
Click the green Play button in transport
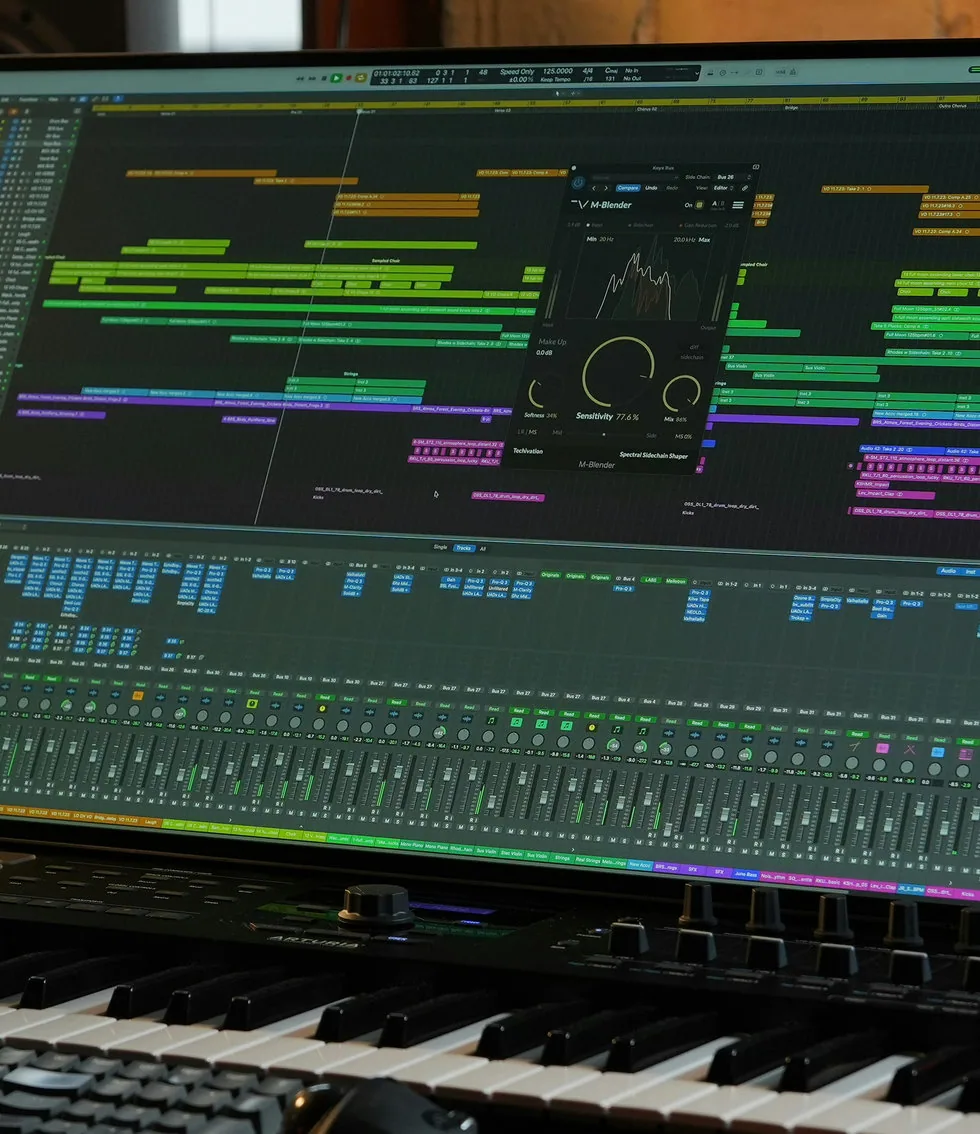[336, 77]
